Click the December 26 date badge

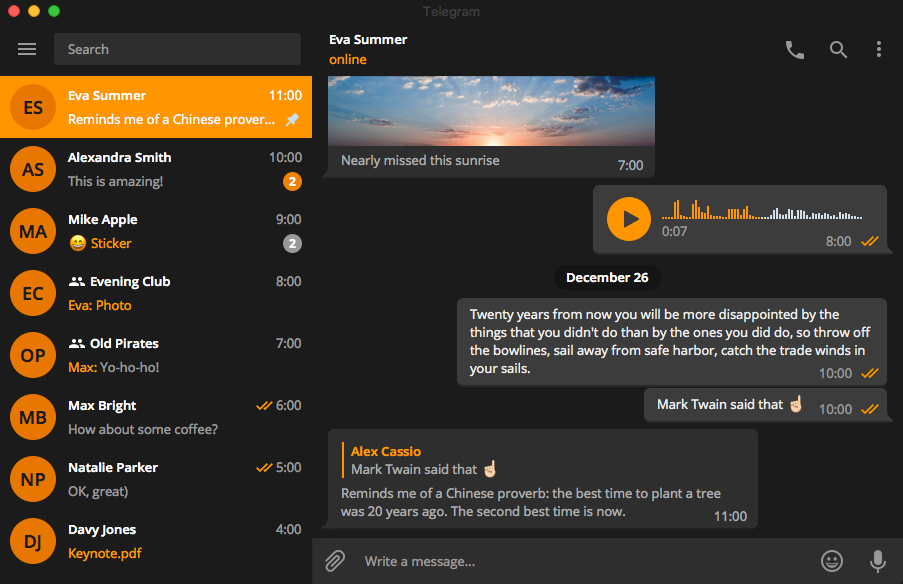(x=607, y=278)
